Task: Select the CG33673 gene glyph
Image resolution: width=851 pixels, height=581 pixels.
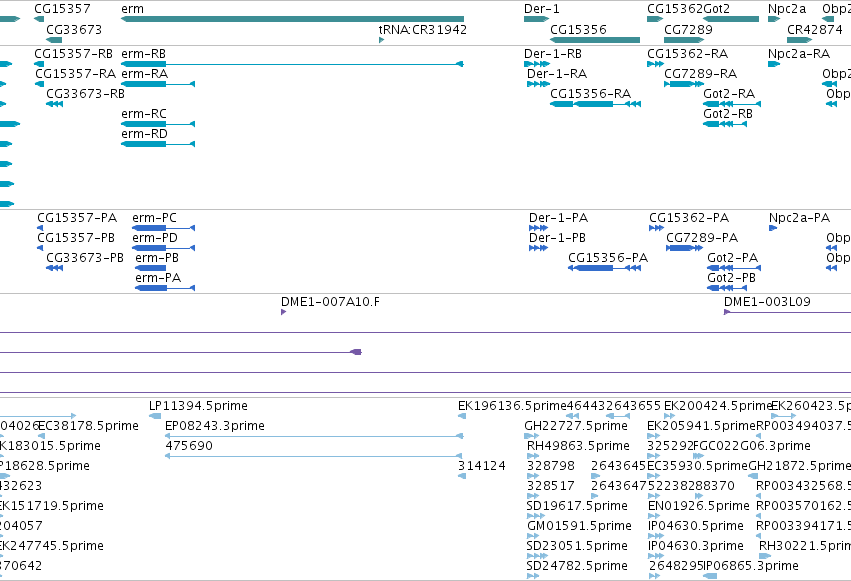Action: tap(54, 40)
